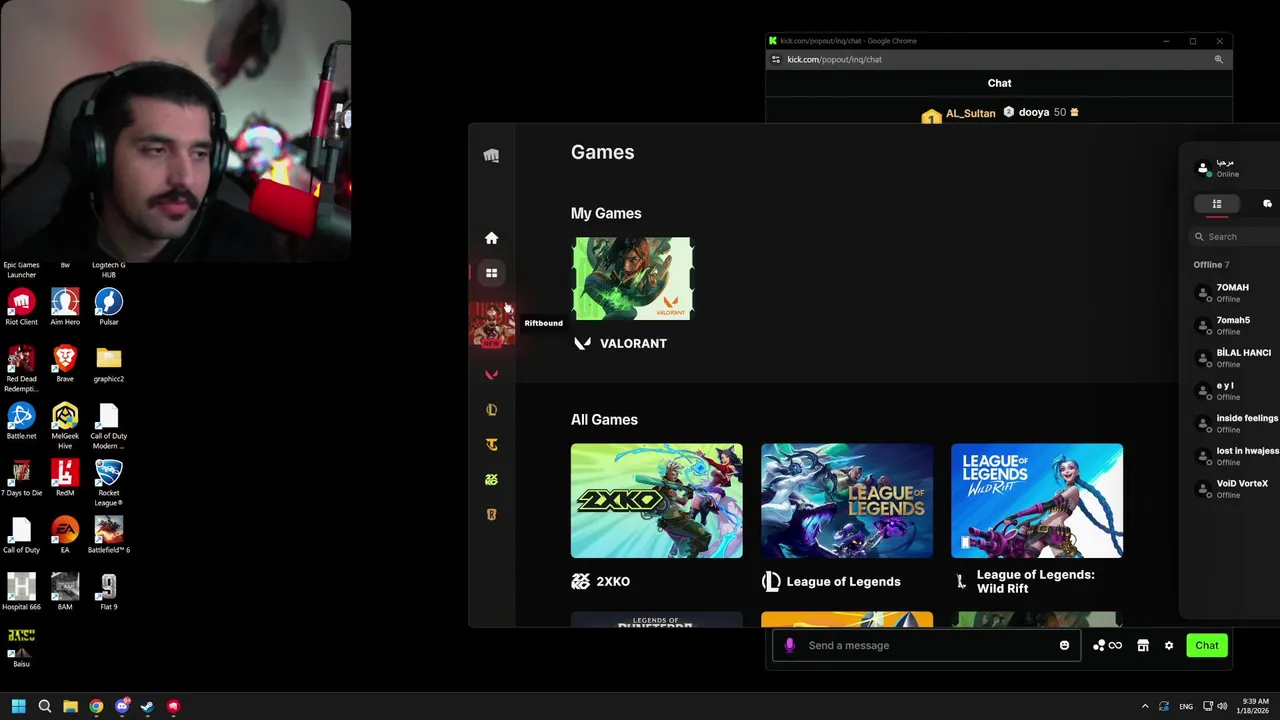Select Teamfight Tactics sidebar icon
The image size is (1280, 720).
pos(491,445)
